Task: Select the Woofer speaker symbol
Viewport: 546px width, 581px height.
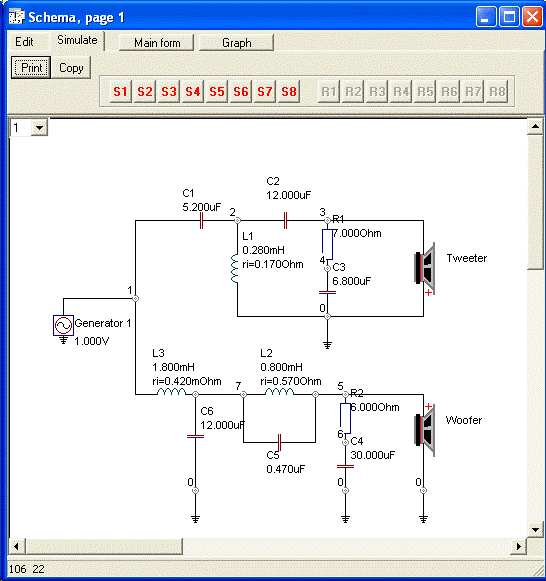Action: pos(425,430)
